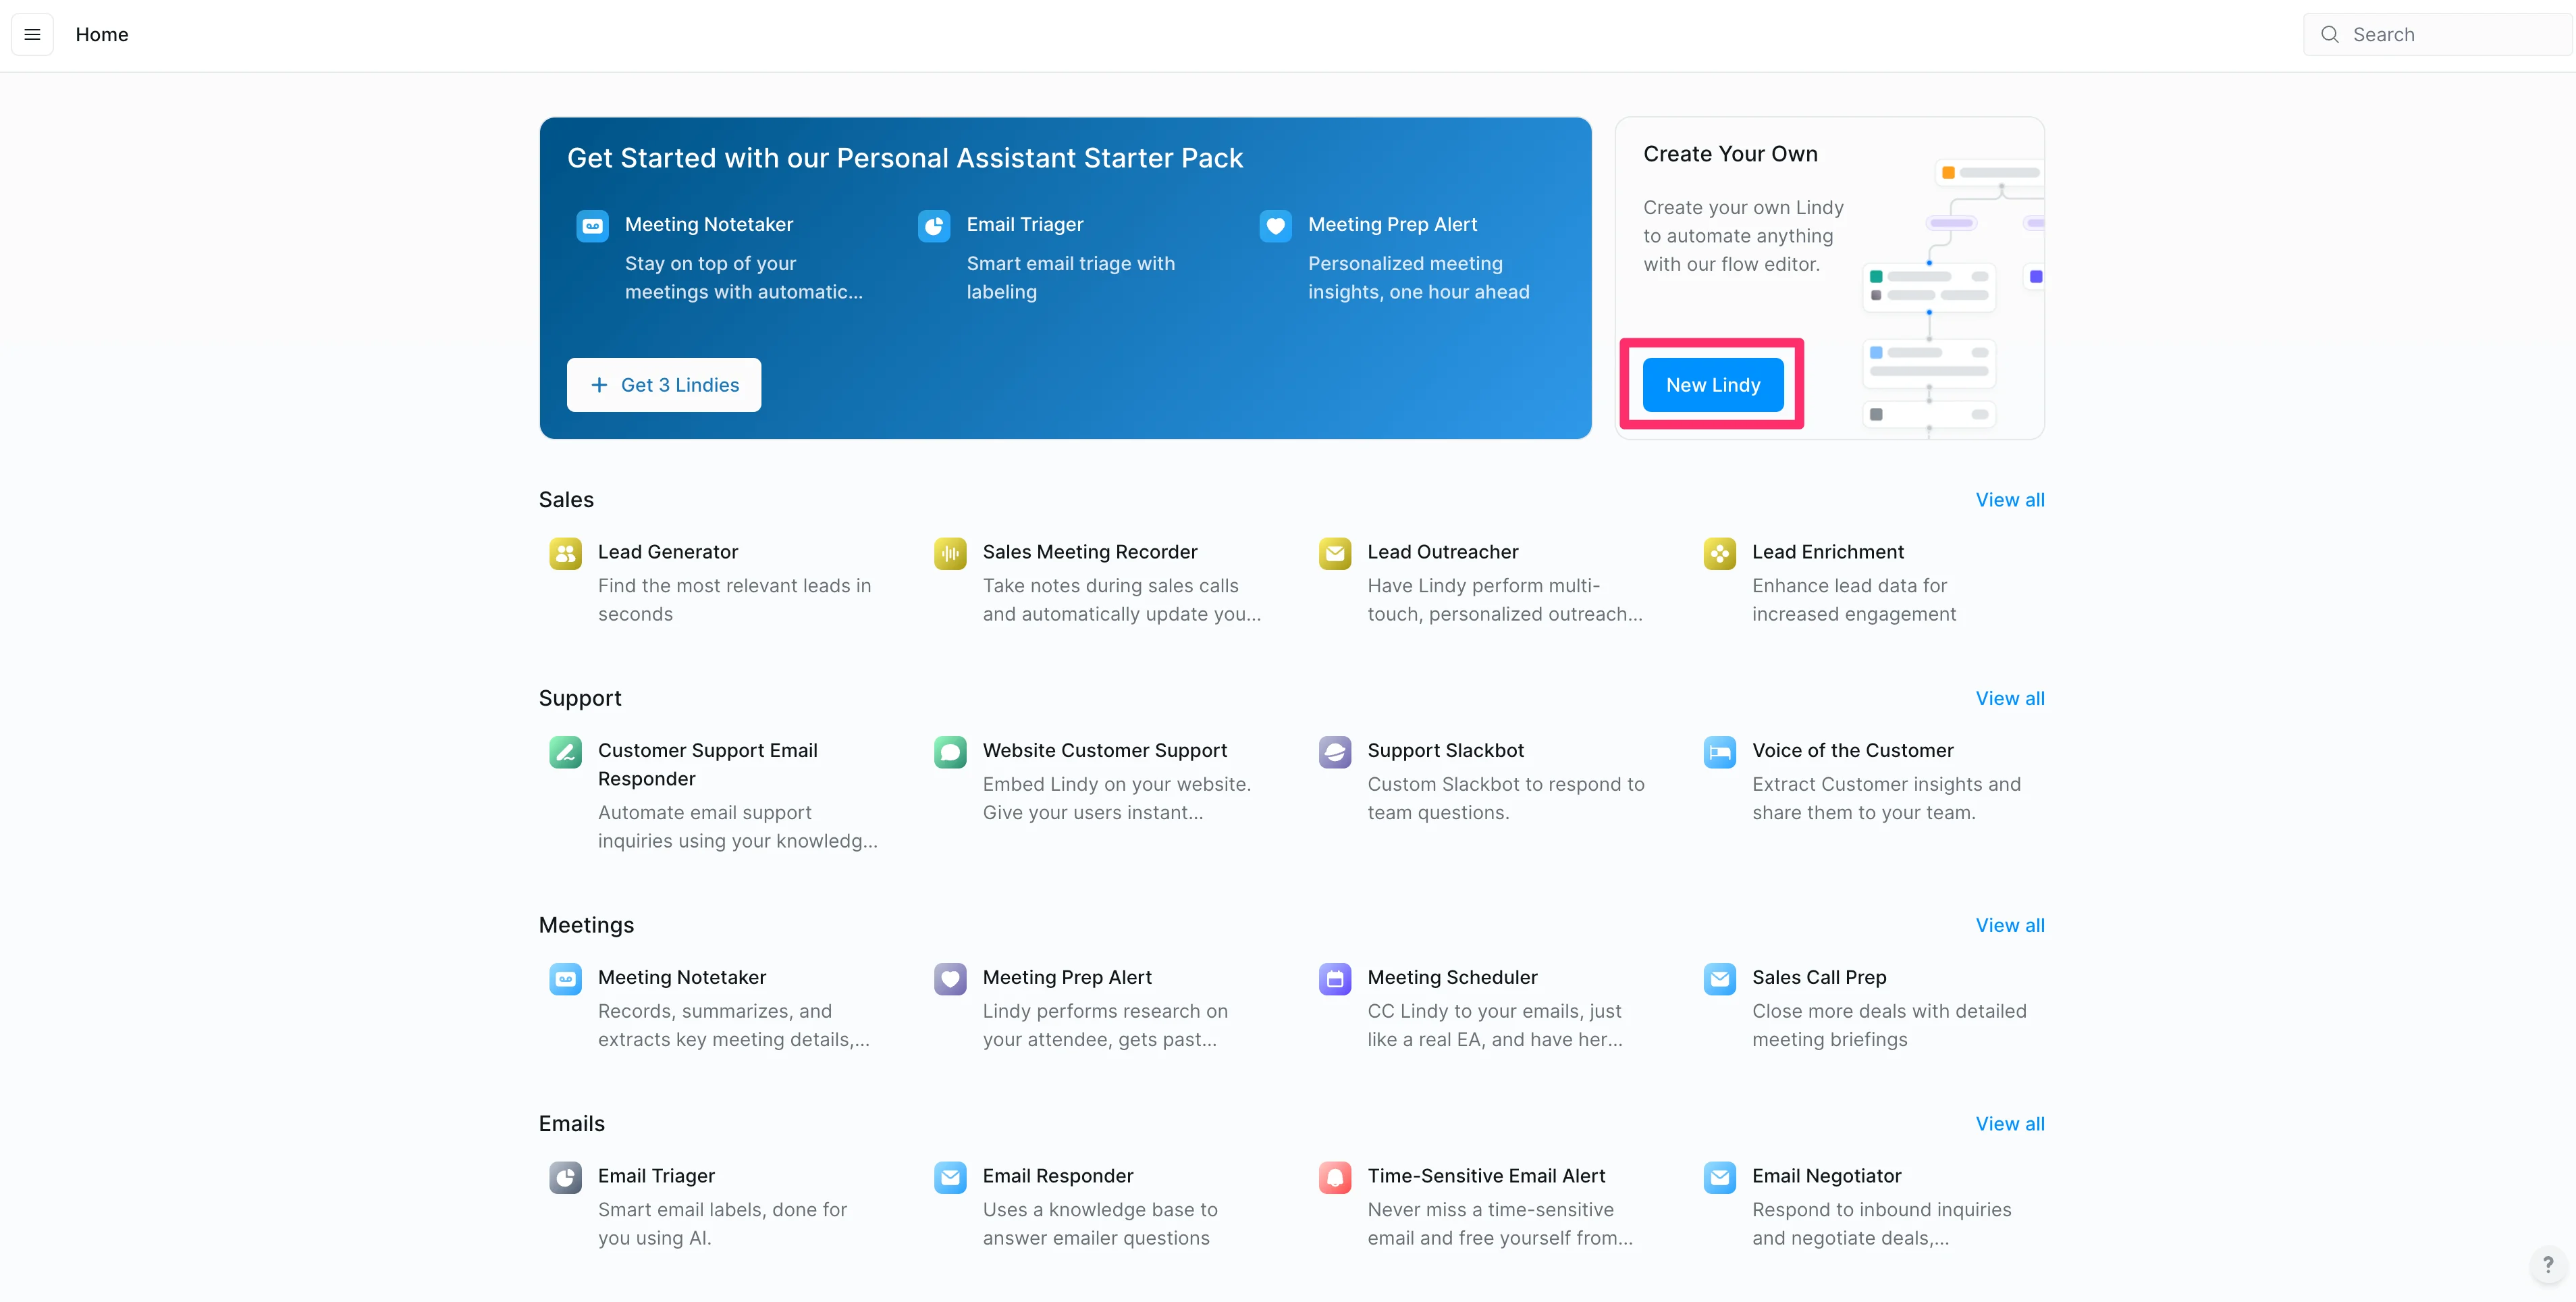Screen dimensions: 2576x1302
Task: Open the hamburger sidebar menu
Action: coord(32,34)
